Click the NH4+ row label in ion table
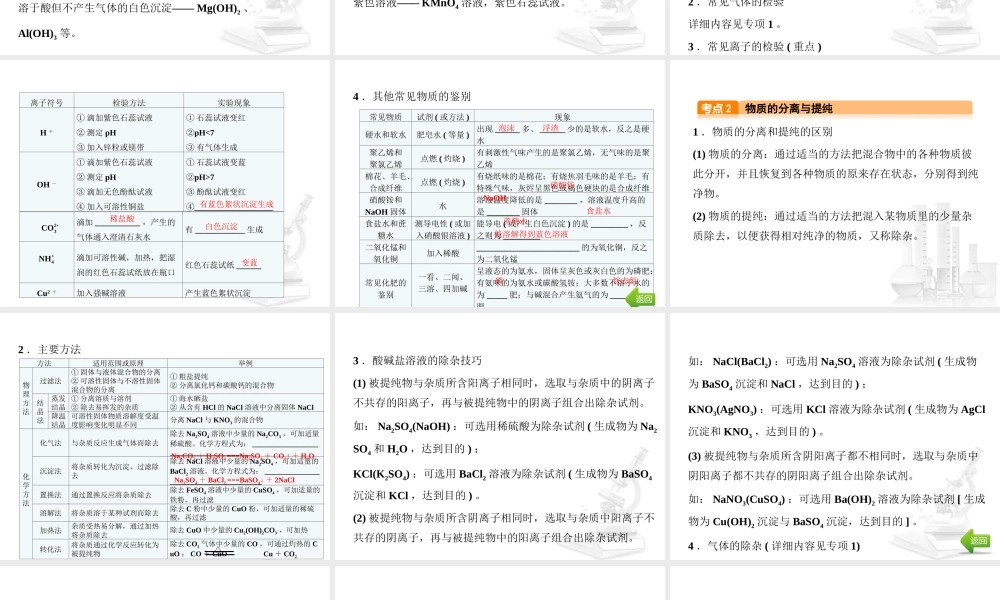The image size is (1000, 600). pos(47,259)
